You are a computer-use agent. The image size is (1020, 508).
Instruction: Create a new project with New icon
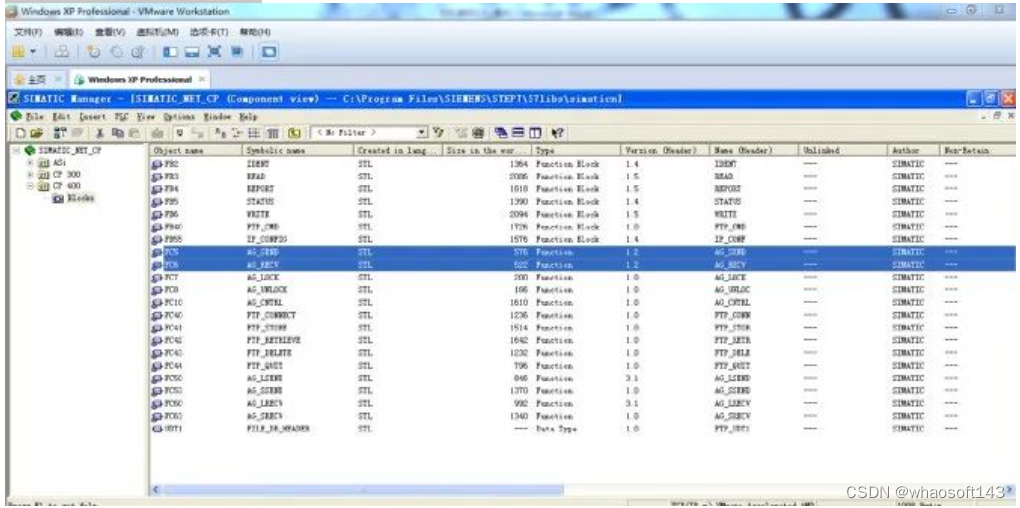coord(21,133)
